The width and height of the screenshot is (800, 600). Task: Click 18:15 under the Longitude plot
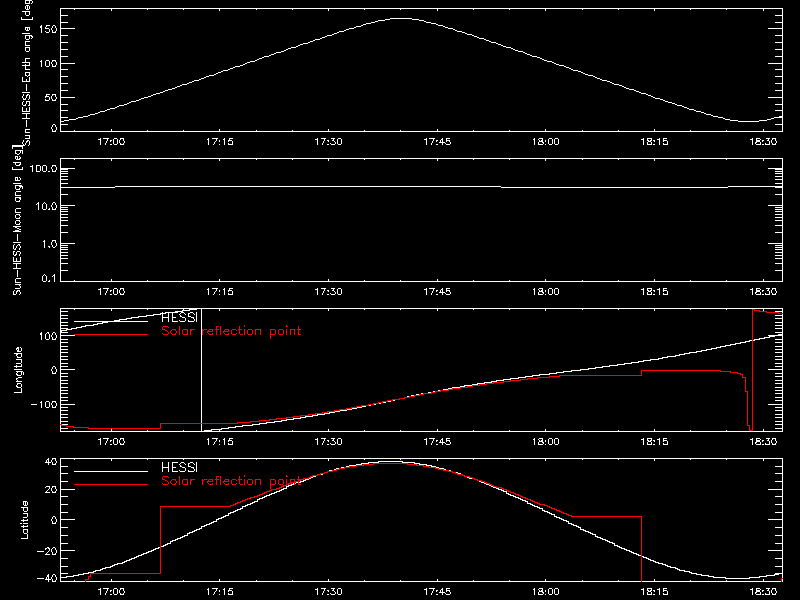pyautogui.click(x=654, y=441)
